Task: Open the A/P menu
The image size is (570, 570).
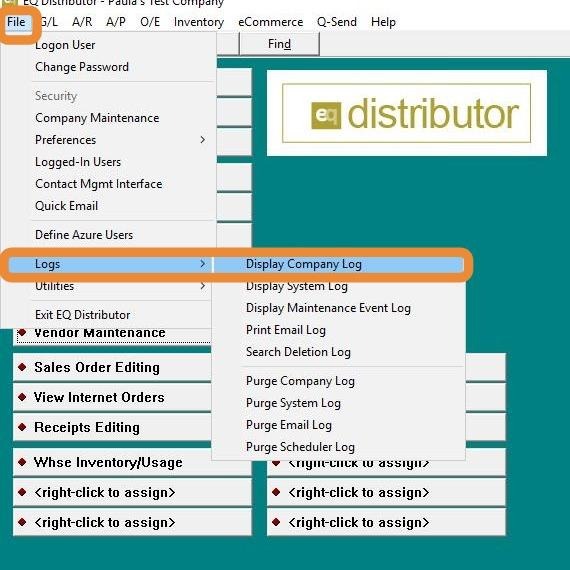Action: coord(116,22)
